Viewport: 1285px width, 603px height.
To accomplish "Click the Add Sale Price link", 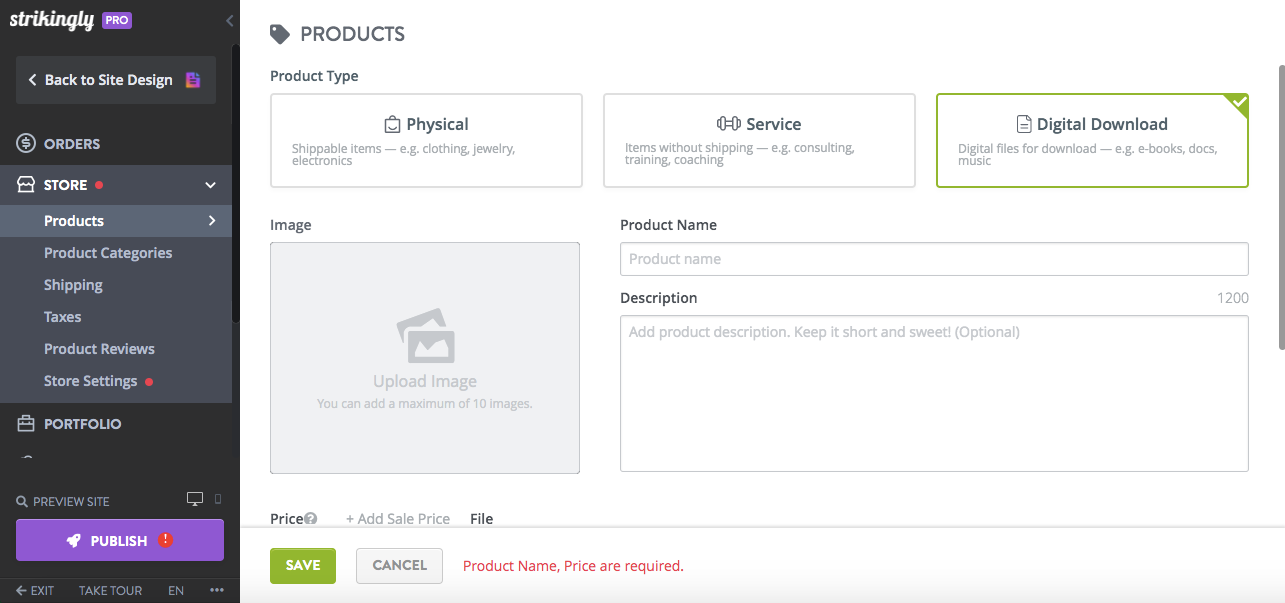I will (397, 519).
